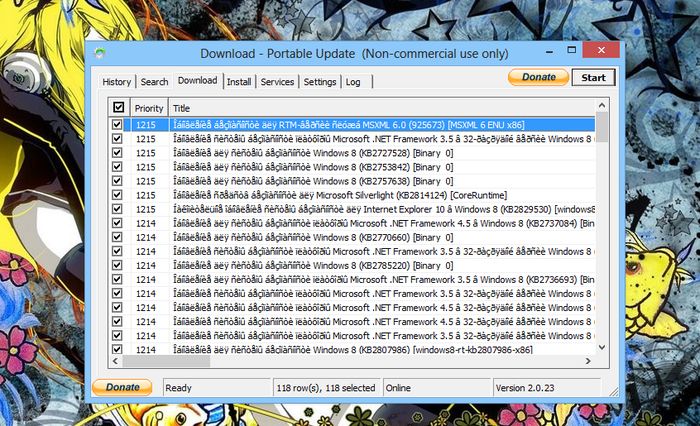
Task: Close the Portable Update window
Action: click(597, 50)
